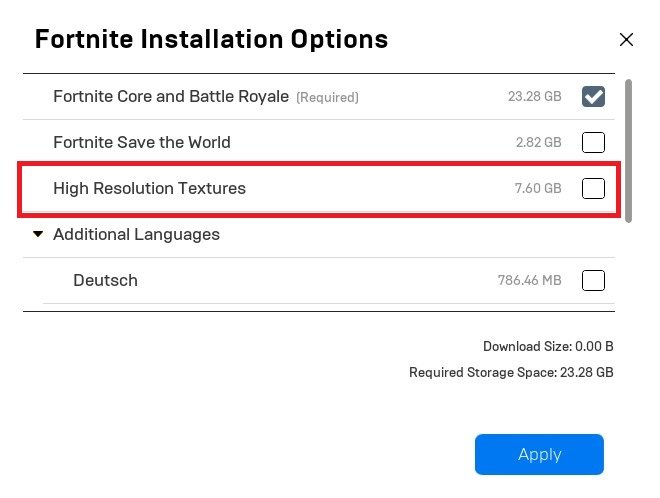Close the Fortnite Installation Options dialog
This screenshot has height=498, width=660.
tap(627, 40)
